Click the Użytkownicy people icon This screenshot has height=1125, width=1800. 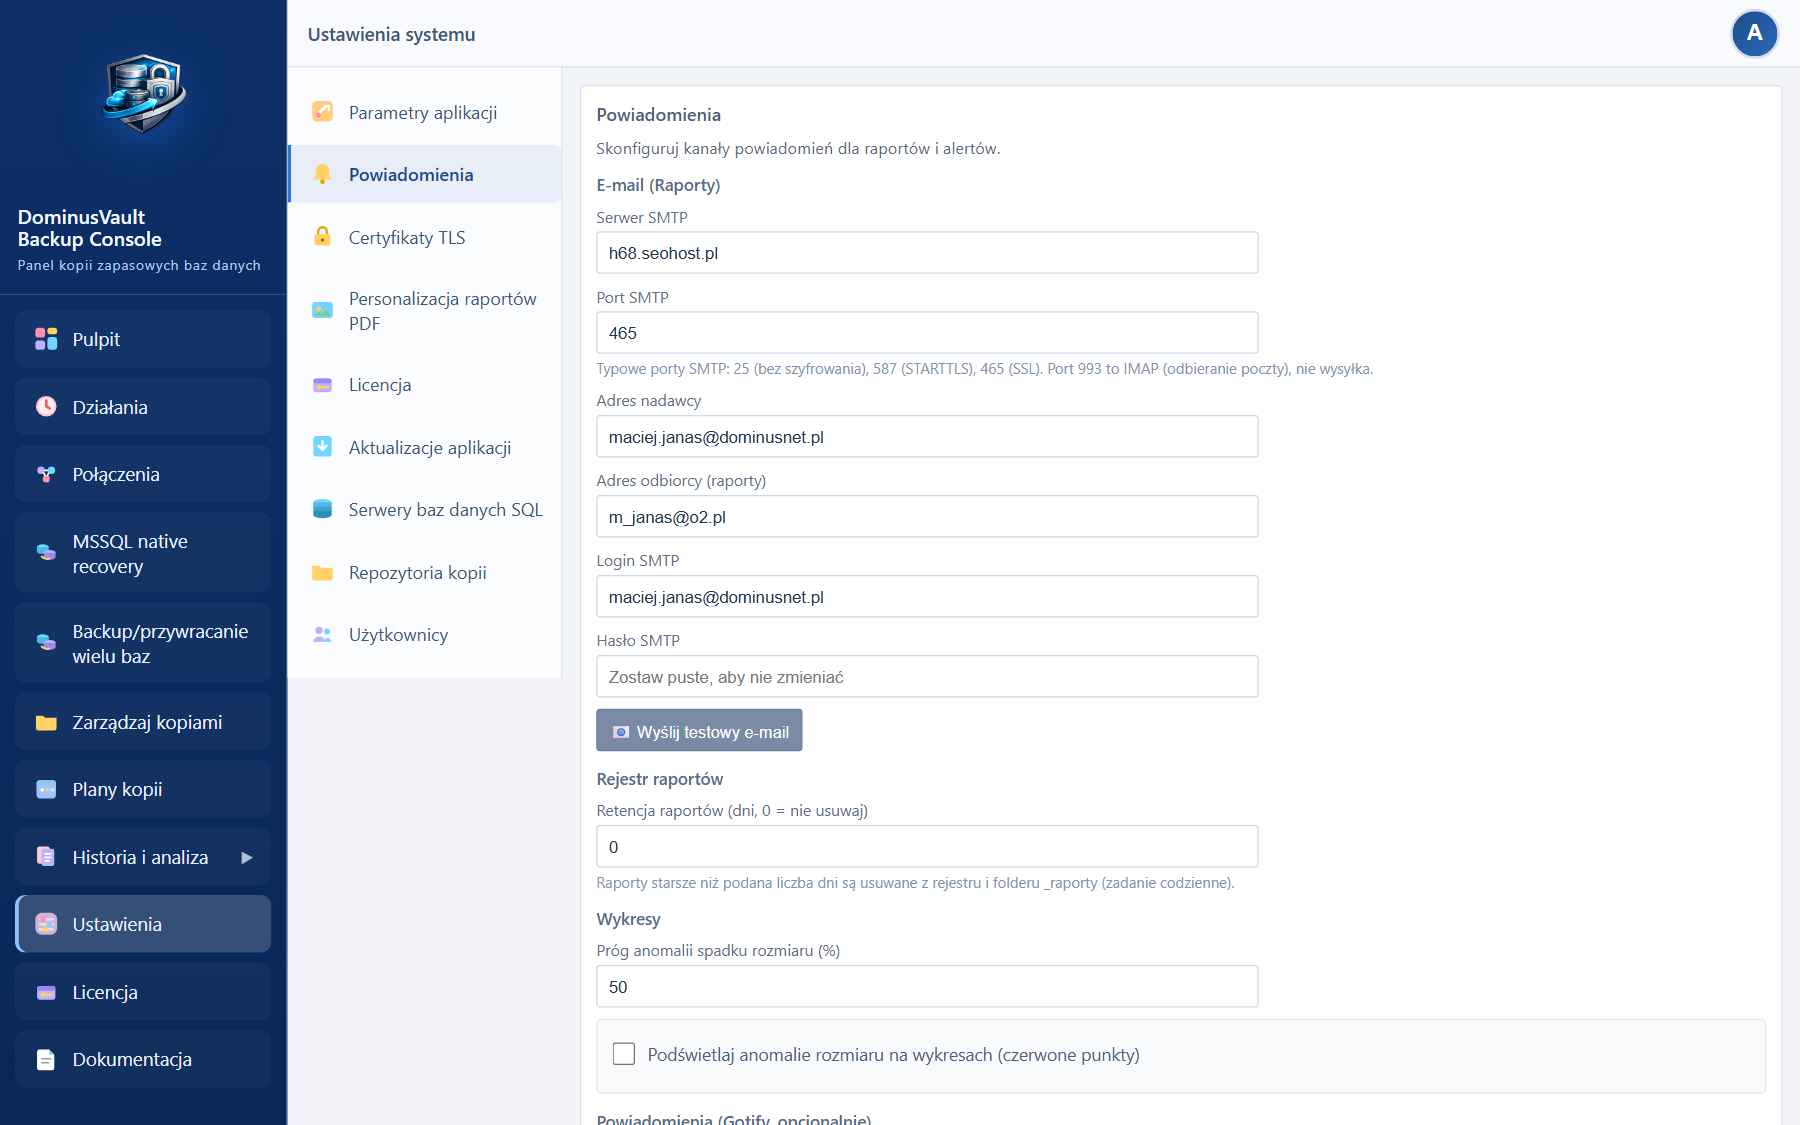click(x=322, y=634)
